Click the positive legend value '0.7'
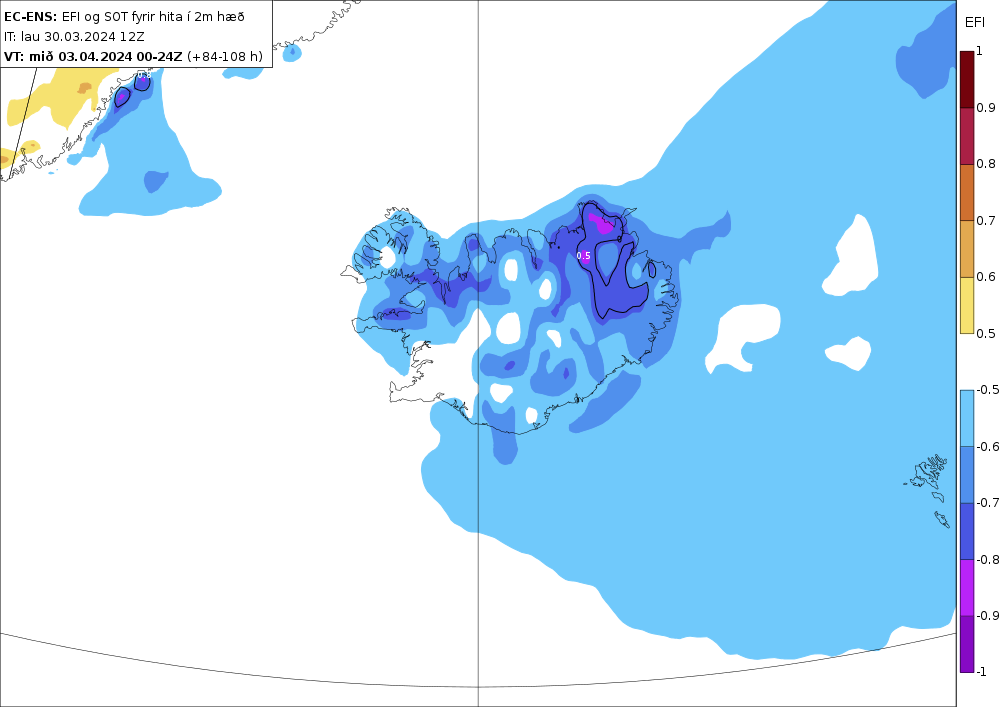Screen dimensions: 1000x707 coord(986,221)
